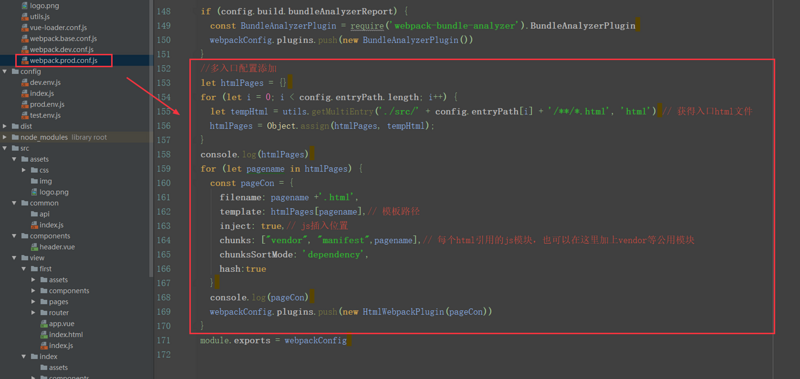
Task: Select the assets folder directly under src
Action: pos(39,159)
